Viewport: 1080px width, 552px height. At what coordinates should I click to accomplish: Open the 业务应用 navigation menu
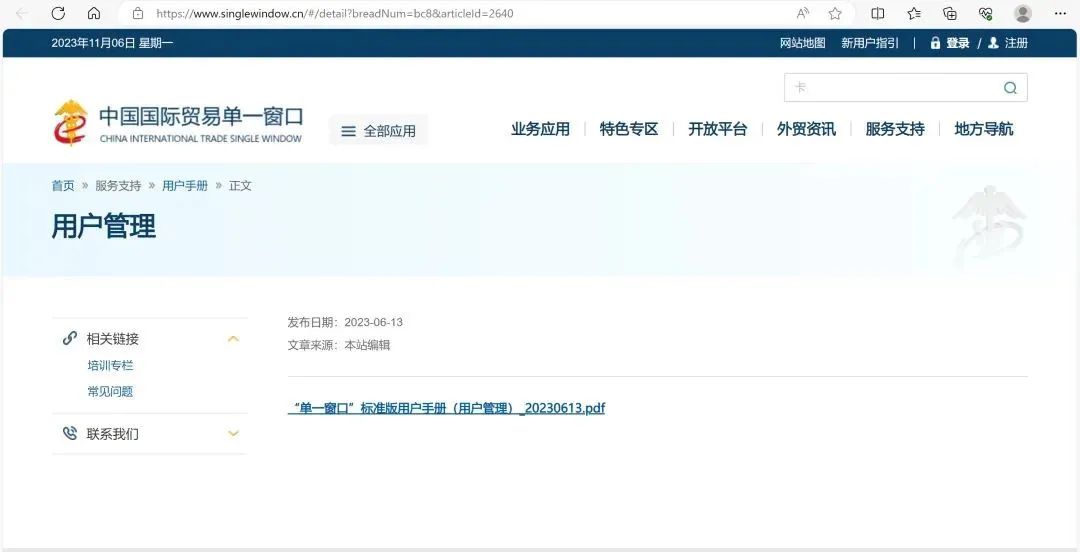(x=540, y=129)
